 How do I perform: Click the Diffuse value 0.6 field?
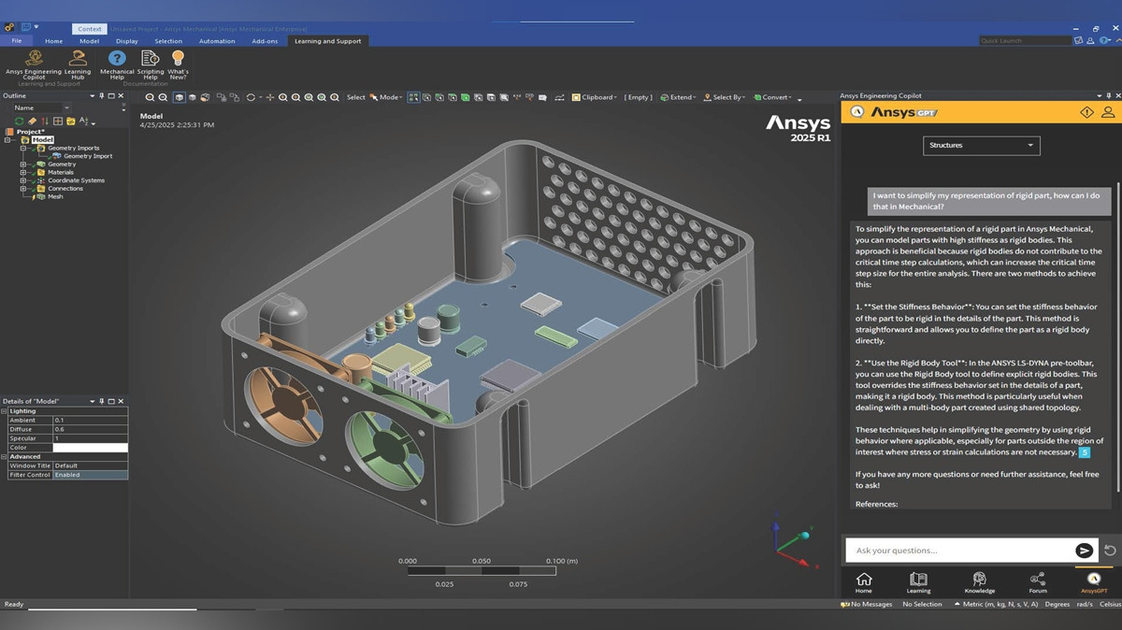(x=90, y=430)
